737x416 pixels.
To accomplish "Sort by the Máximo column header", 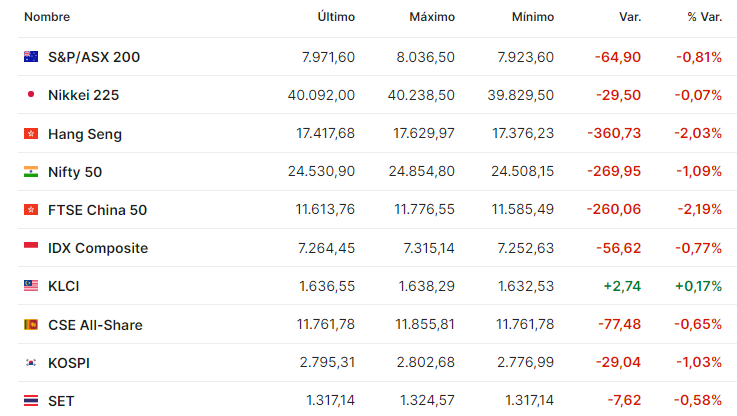I will click(x=432, y=17).
